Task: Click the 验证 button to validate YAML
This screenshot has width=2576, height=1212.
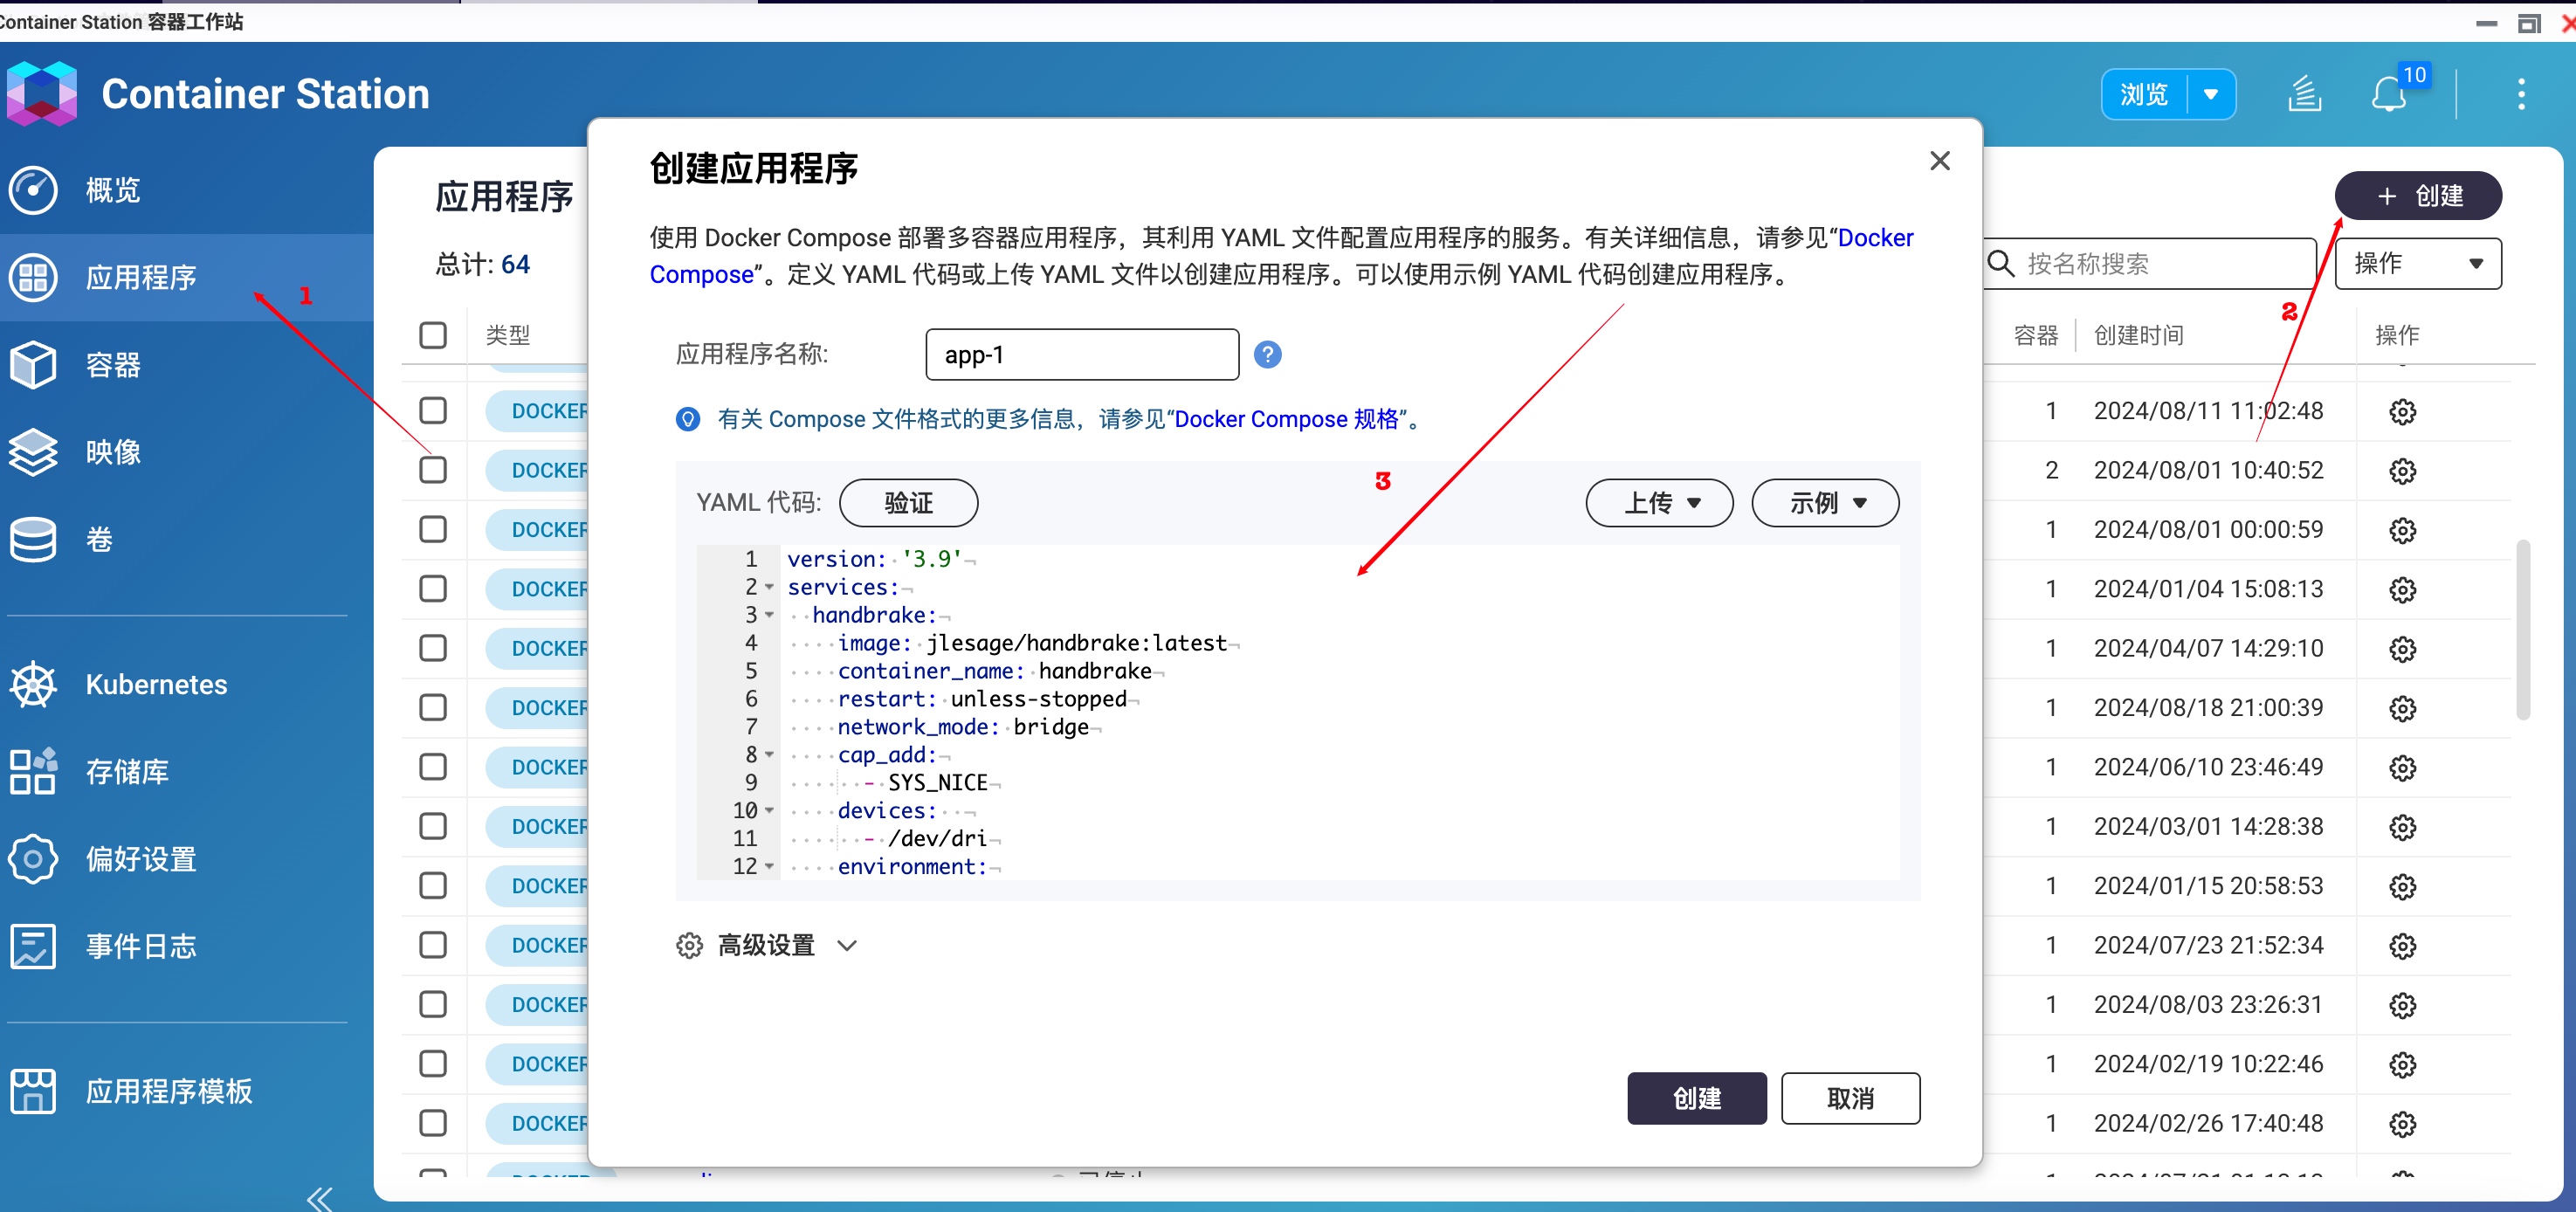Action: tap(907, 503)
